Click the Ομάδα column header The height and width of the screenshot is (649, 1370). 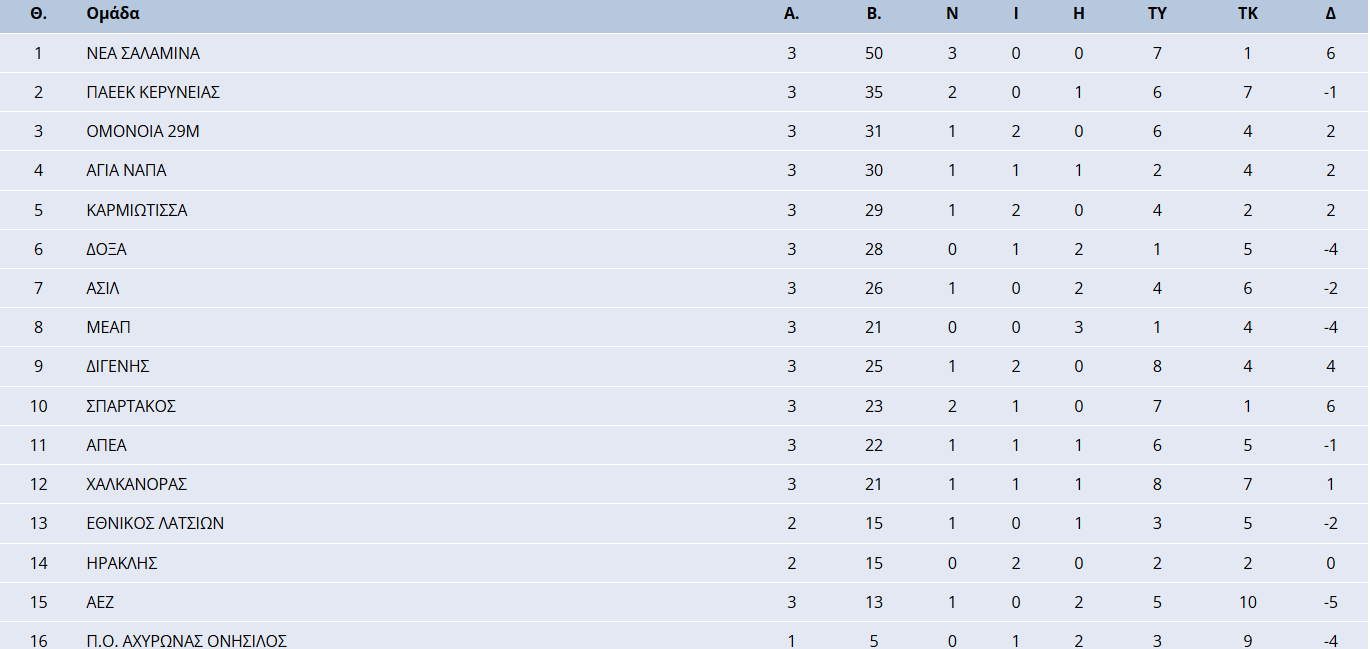tap(113, 14)
